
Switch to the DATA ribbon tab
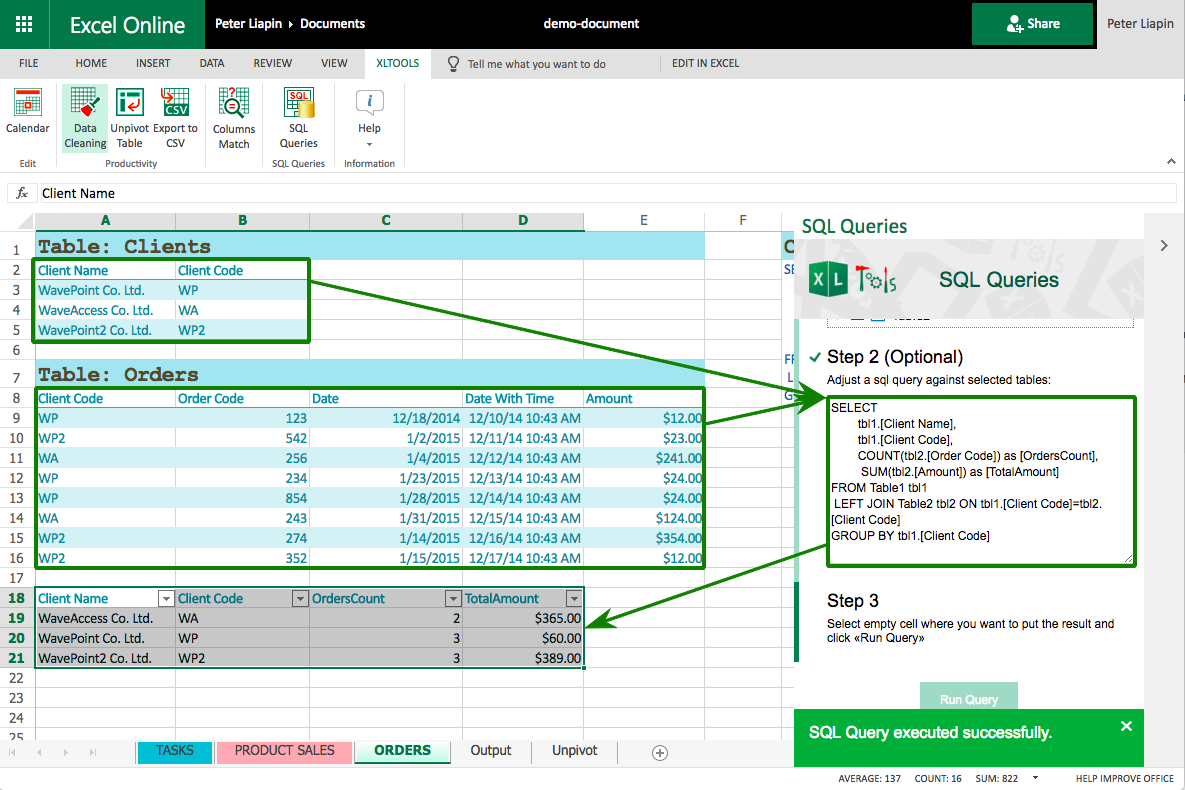click(212, 64)
